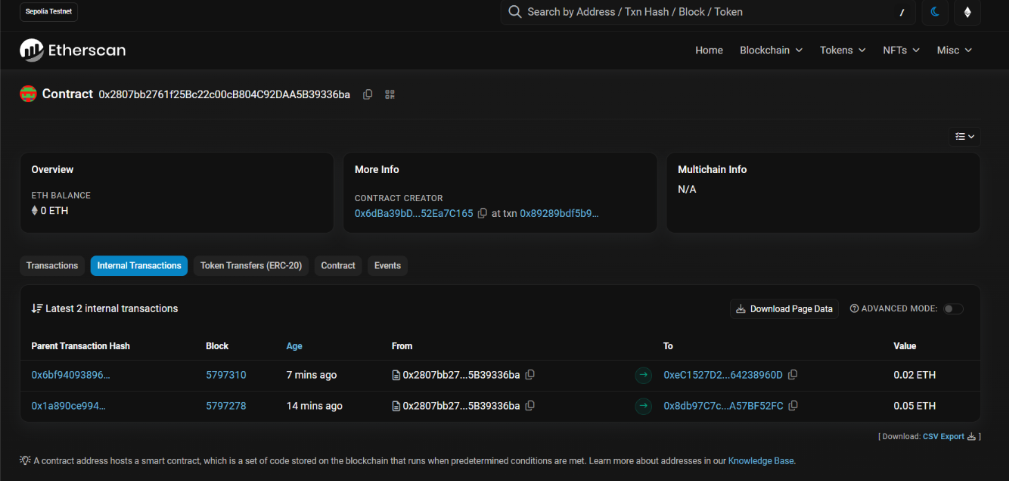Click the search magnifier icon
The width and height of the screenshot is (1009, 481).
coord(514,12)
